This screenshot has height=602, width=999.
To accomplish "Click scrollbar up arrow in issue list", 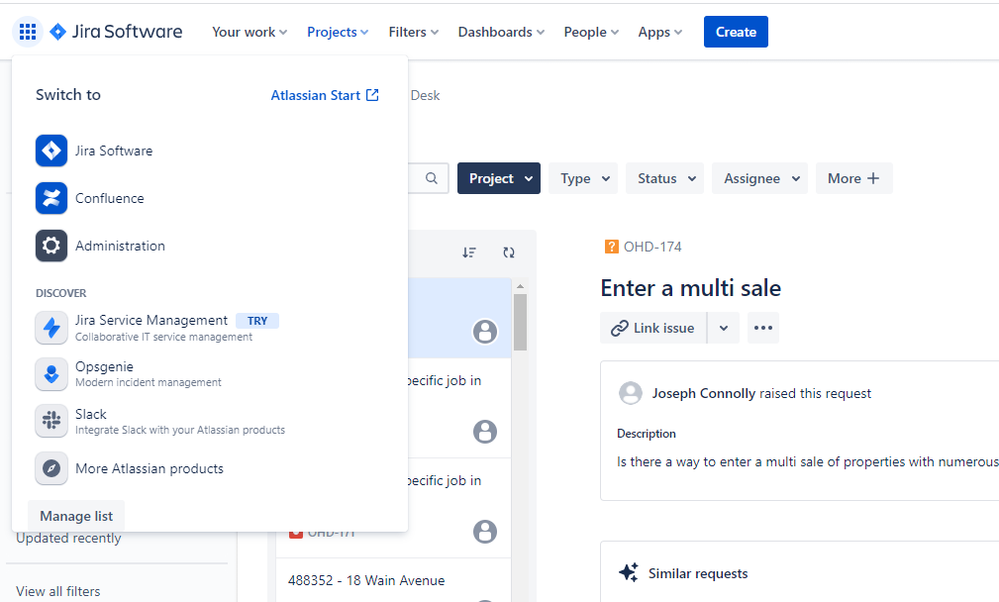I will pos(520,286).
